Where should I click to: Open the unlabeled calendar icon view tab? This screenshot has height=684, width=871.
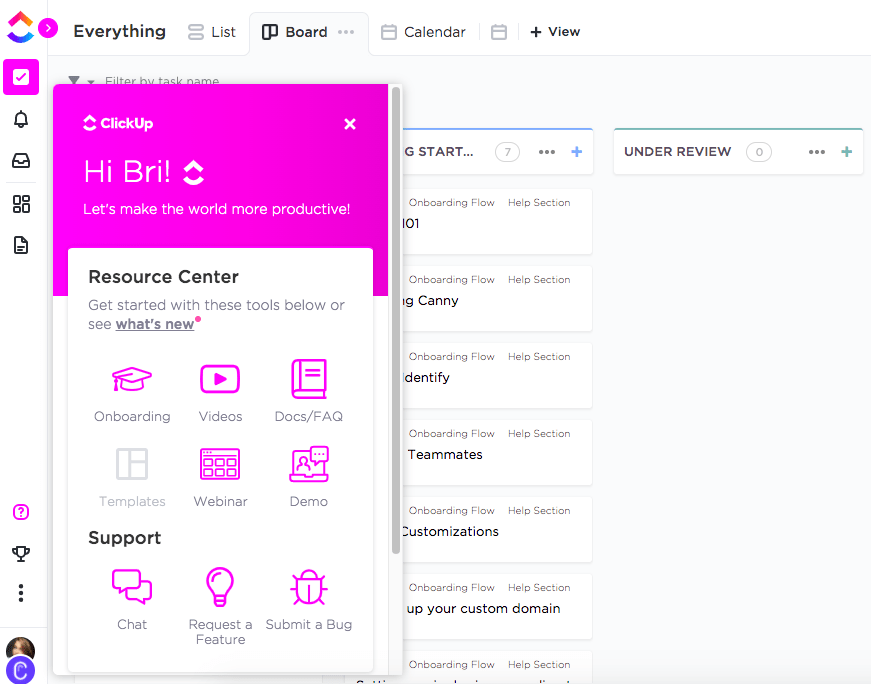(x=499, y=32)
